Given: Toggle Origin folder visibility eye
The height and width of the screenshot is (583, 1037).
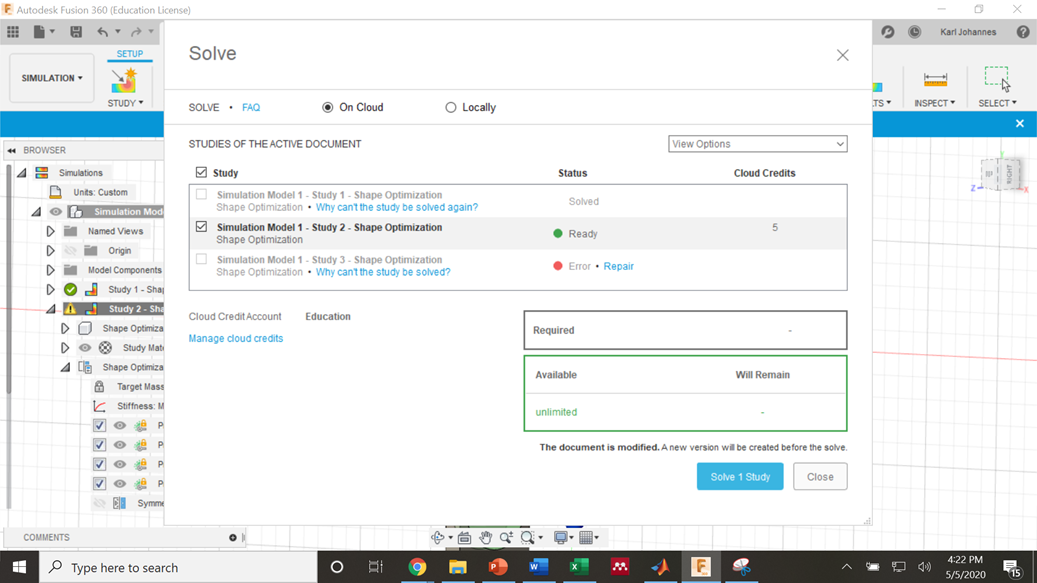Looking at the screenshot, I should pyautogui.click(x=70, y=251).
